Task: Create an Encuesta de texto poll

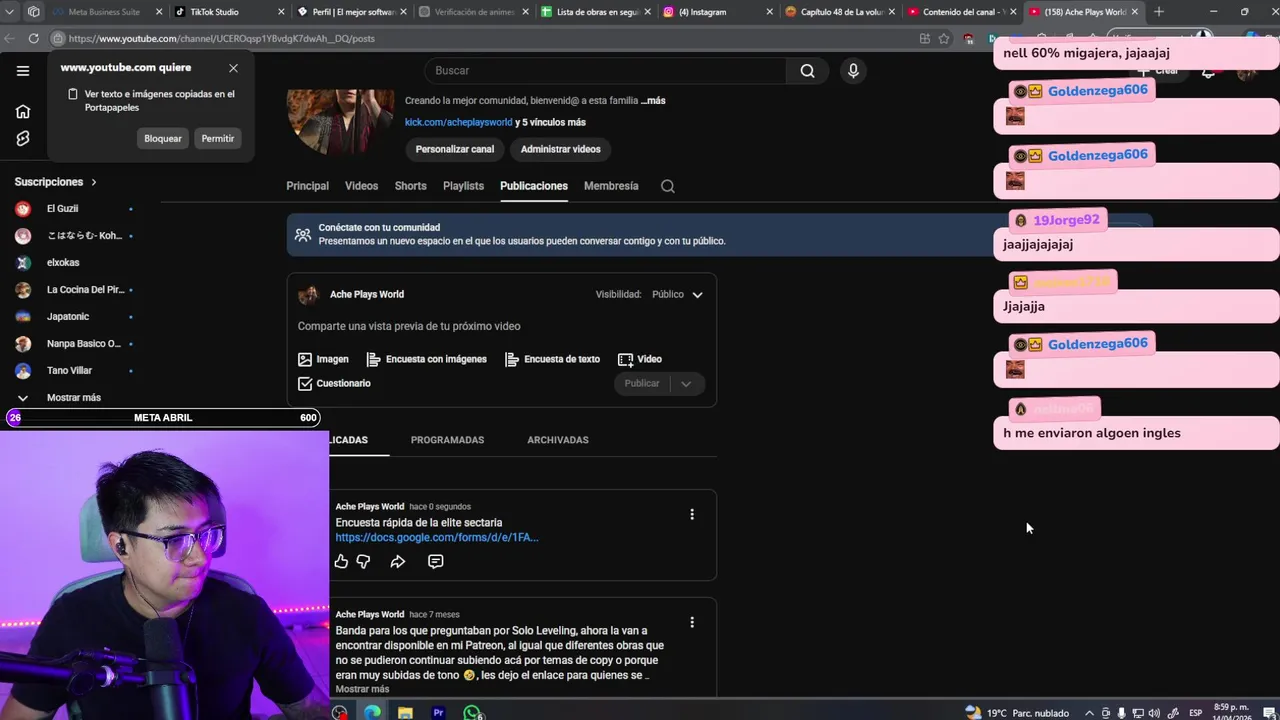Action: [552, 359]
